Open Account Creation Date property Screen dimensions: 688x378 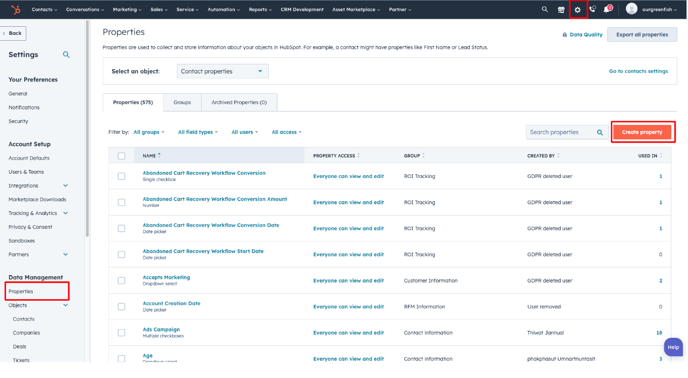pos(171,303)
